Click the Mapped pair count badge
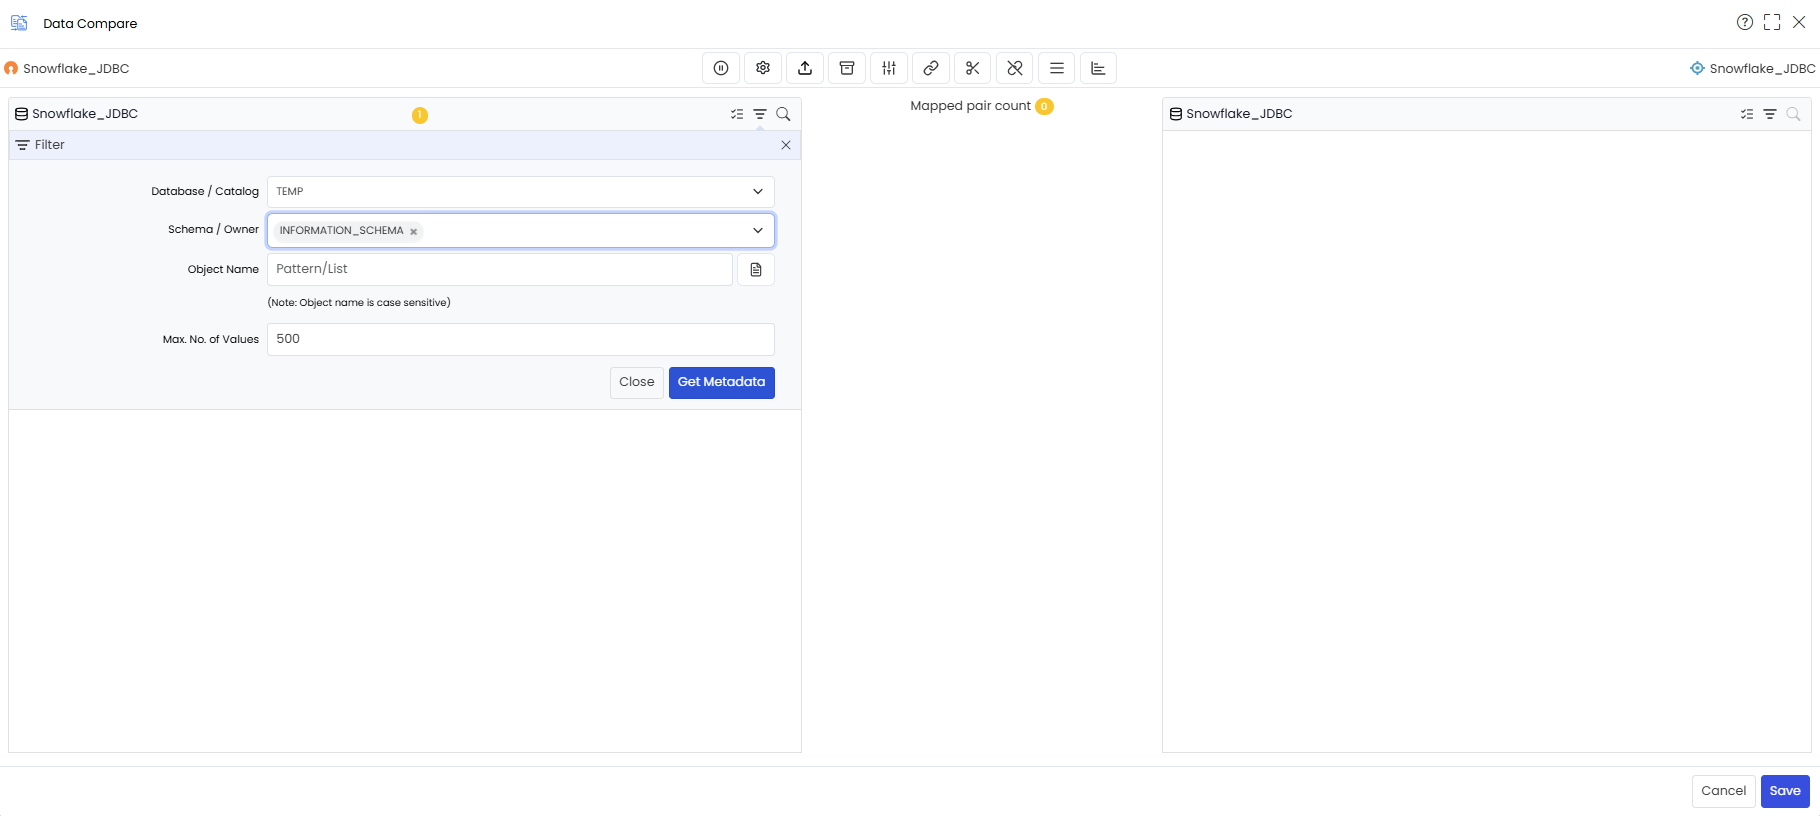Viewport: 1820px width, 816px height. pyautogui.click(x=1044, y=106)
